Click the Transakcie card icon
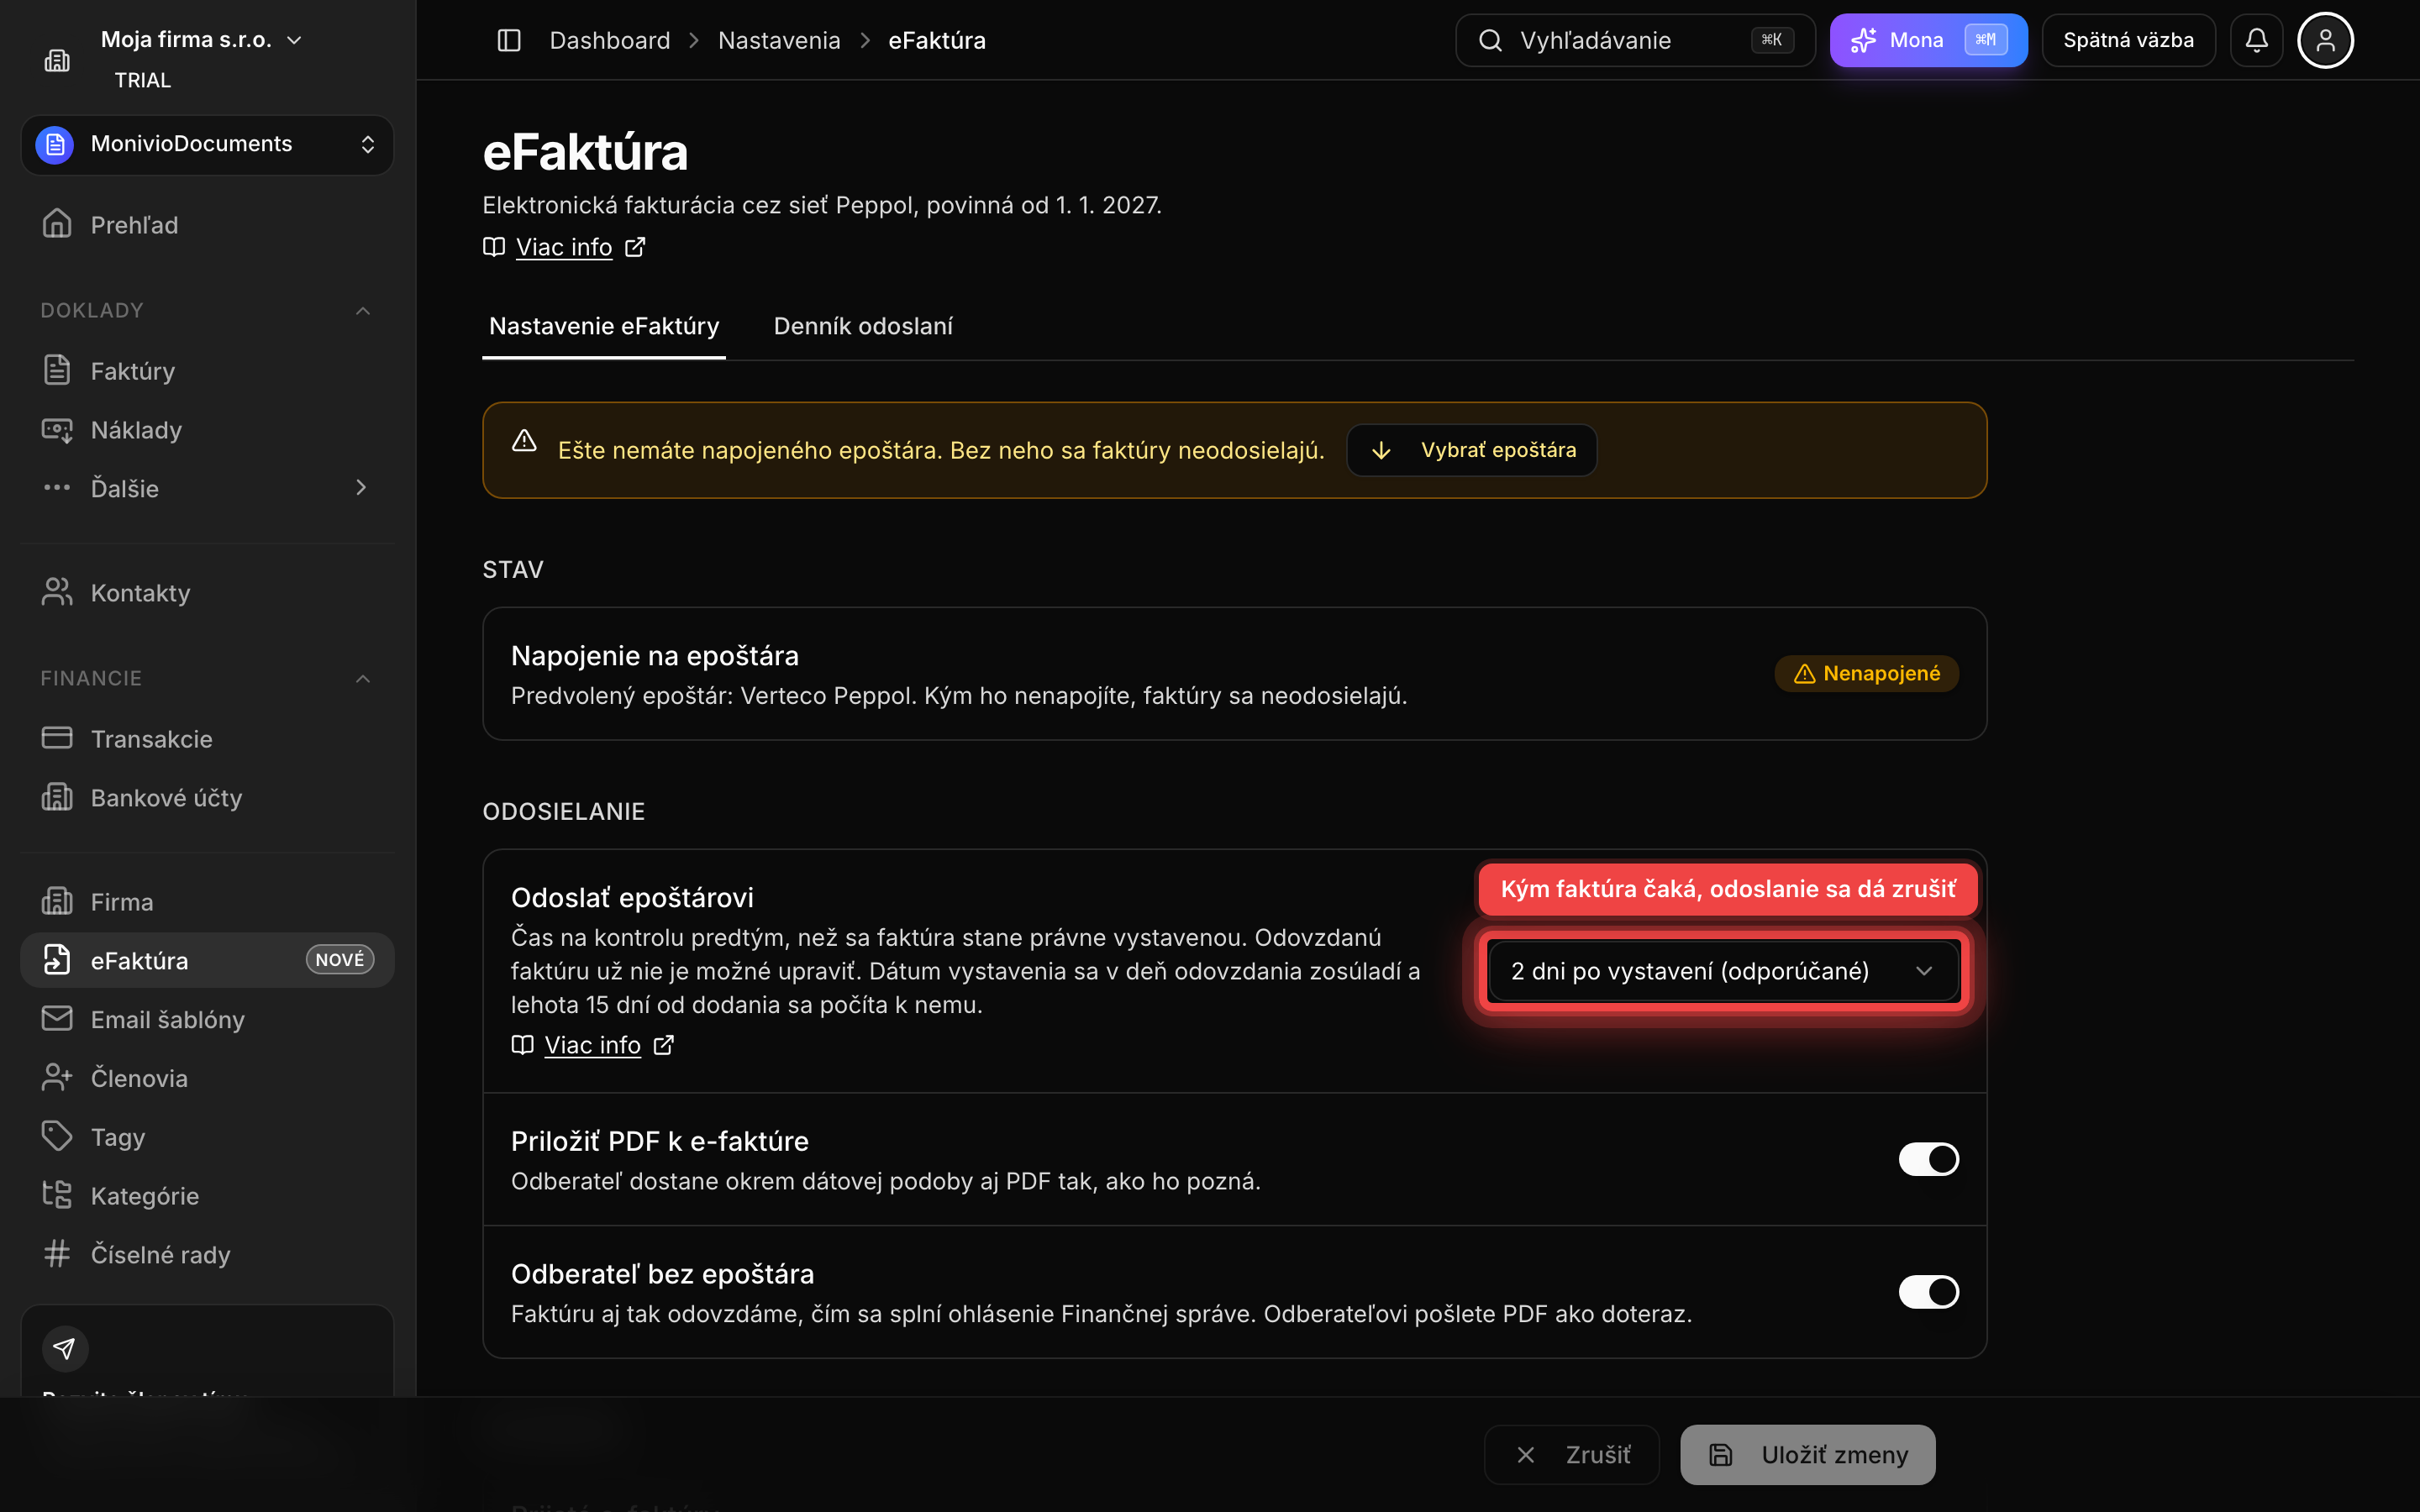Viewport: 2420px width, 1512px height. tap(57, 738)
